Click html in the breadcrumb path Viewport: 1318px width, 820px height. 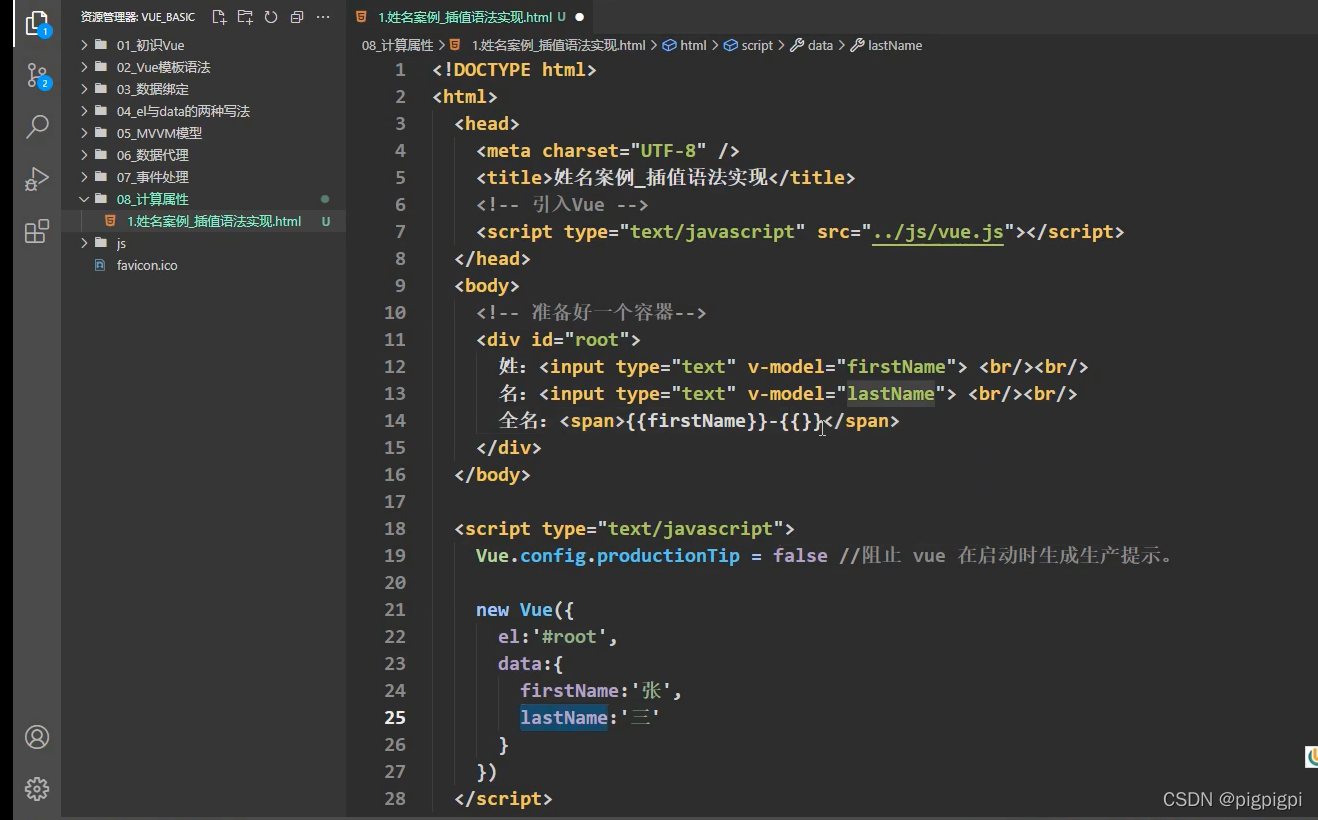click(693, 45)
